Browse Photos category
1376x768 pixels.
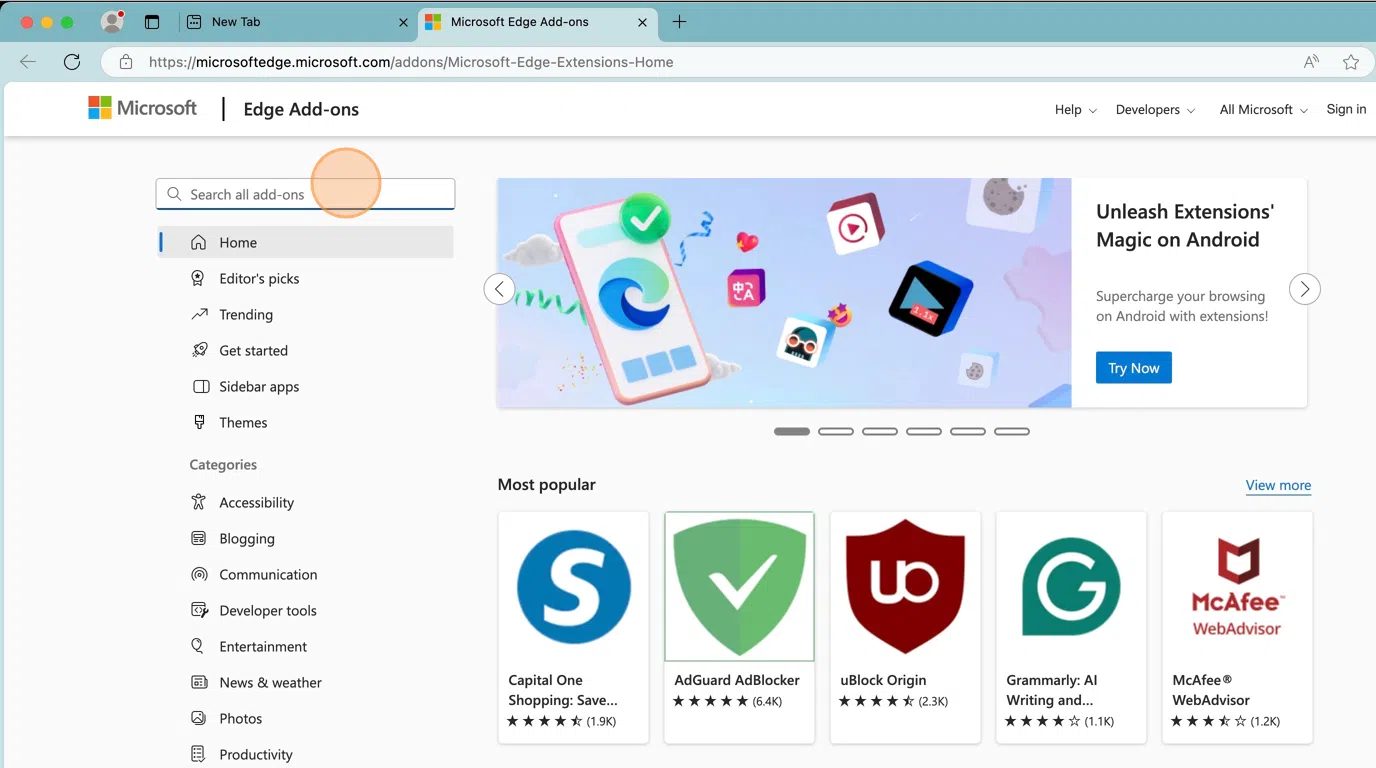click(306, 718)
